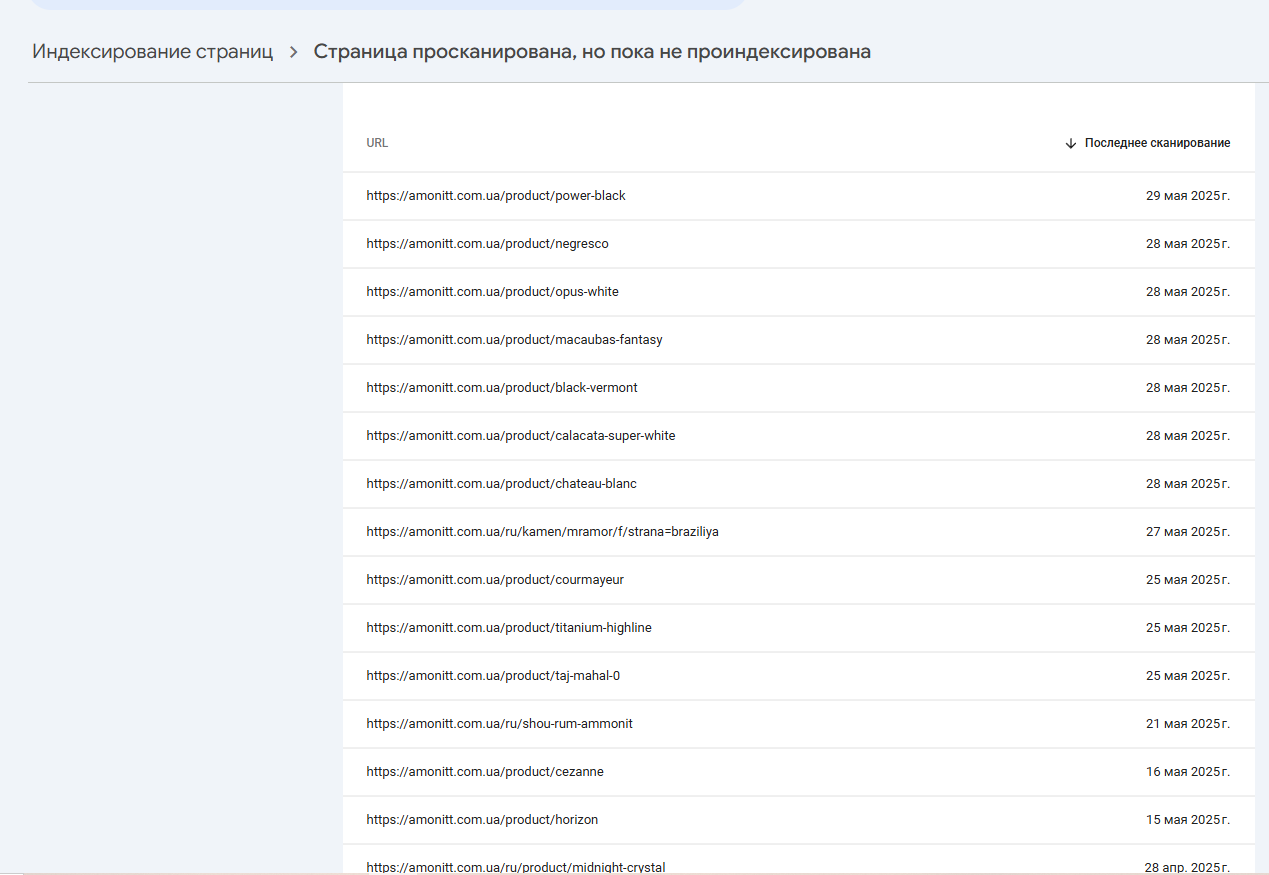
Task: Click the 16 мая 2025 г. scan date
Action: [x=1188, y=772]
